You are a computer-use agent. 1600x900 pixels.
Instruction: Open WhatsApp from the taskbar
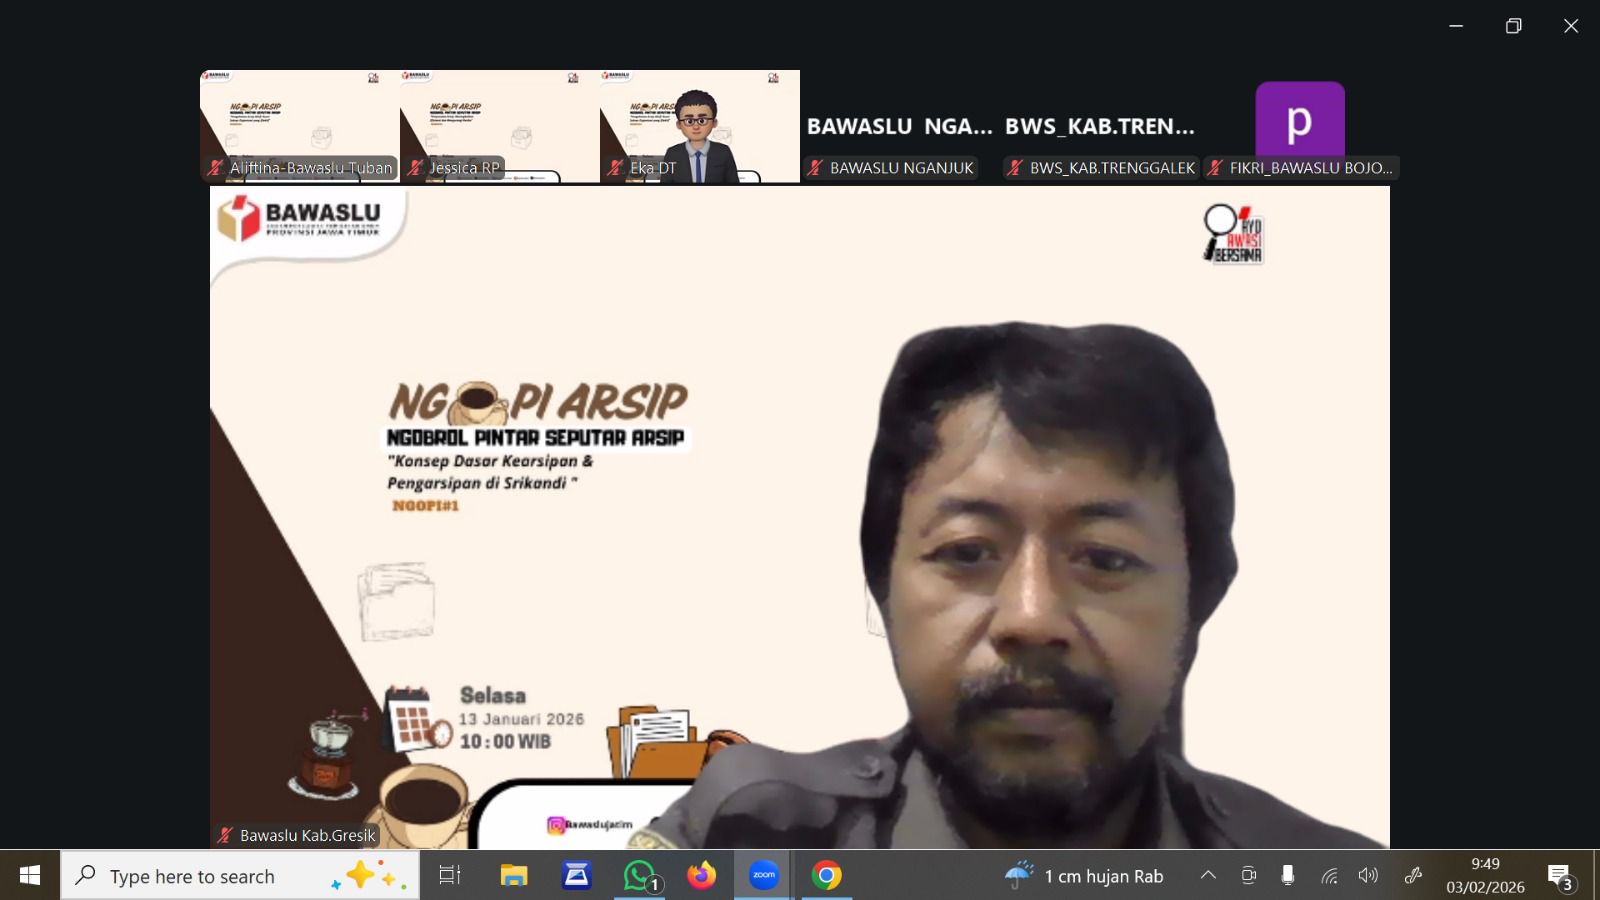coord(639,876)
